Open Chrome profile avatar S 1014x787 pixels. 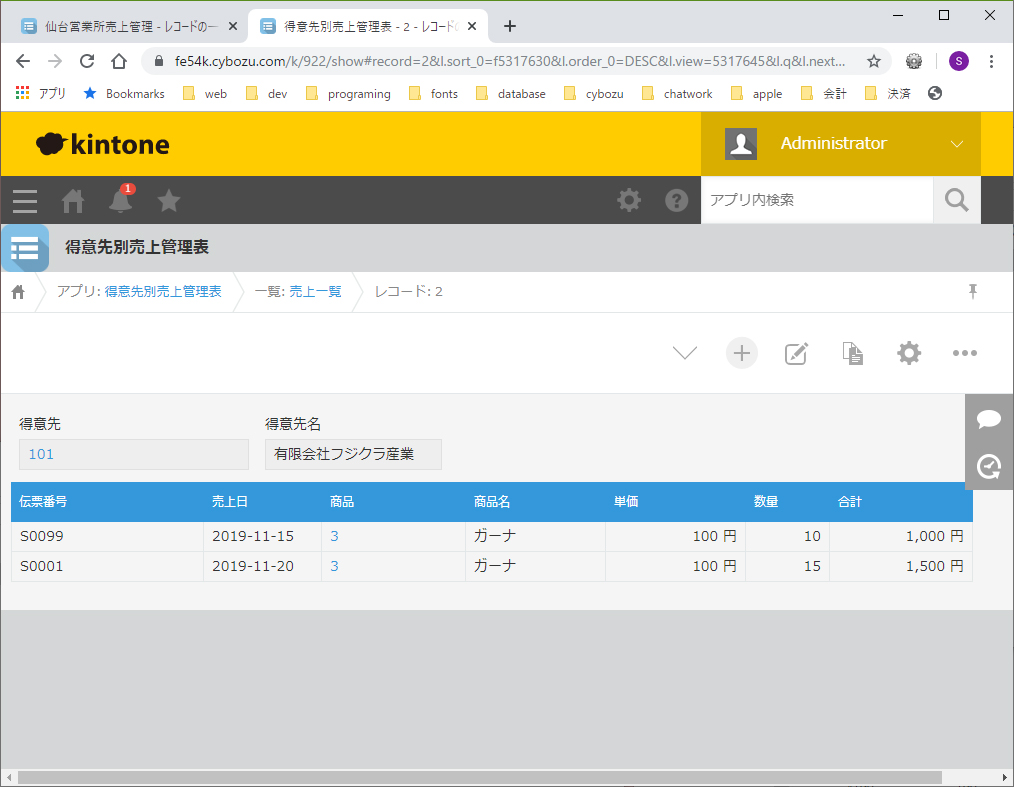[x=958, y=61]
